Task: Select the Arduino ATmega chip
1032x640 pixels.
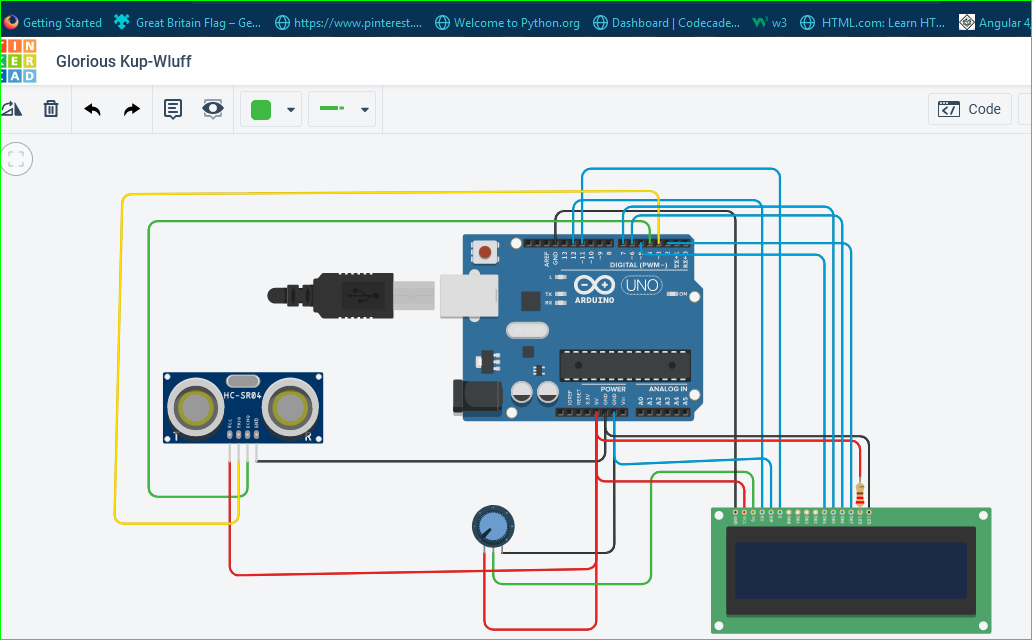Action: 625,365
